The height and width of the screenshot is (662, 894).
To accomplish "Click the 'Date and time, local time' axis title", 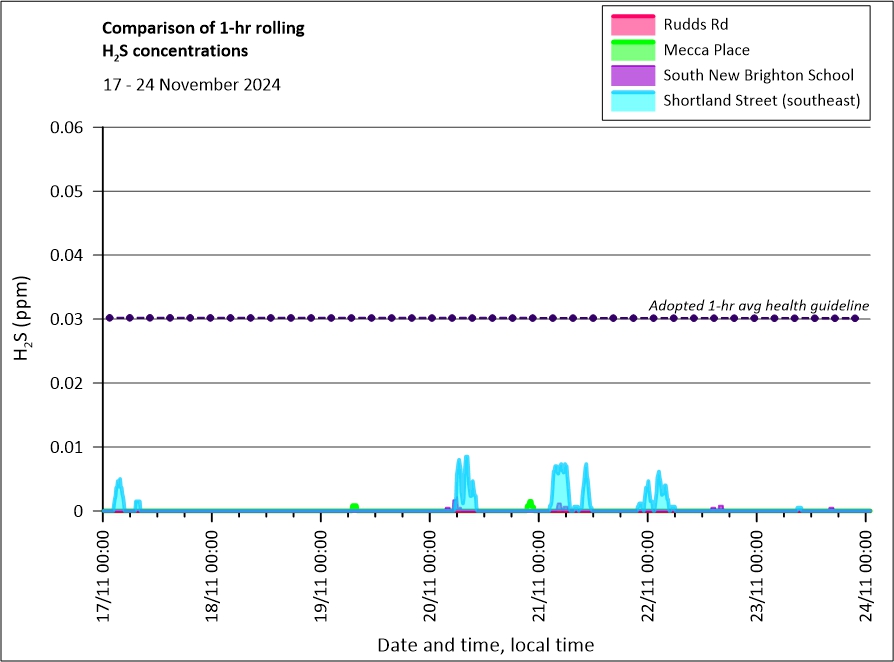I will [x=485, y=645].
